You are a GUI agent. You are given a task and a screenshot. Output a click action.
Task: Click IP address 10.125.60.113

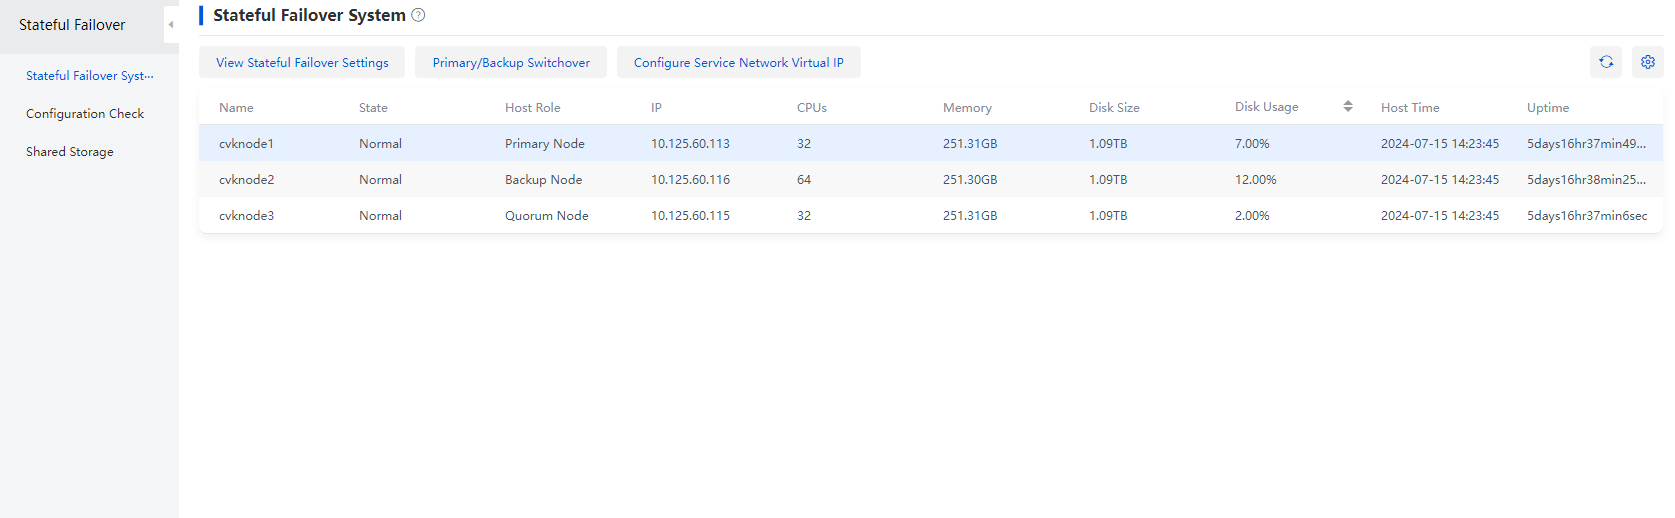690,143
